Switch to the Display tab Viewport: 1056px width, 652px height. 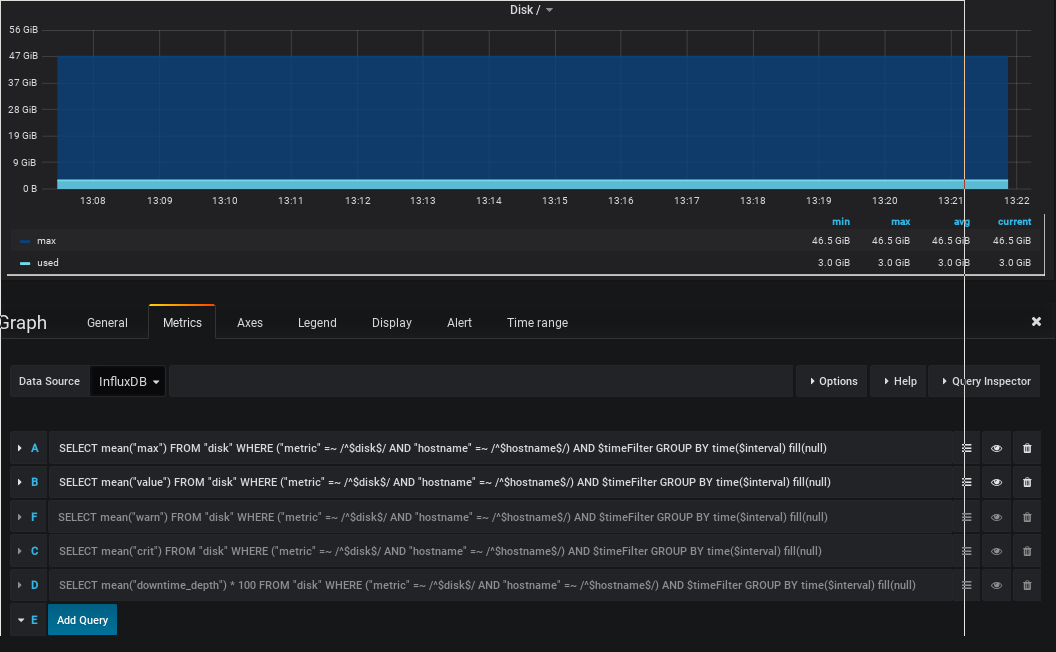click(x=392, y=323)
